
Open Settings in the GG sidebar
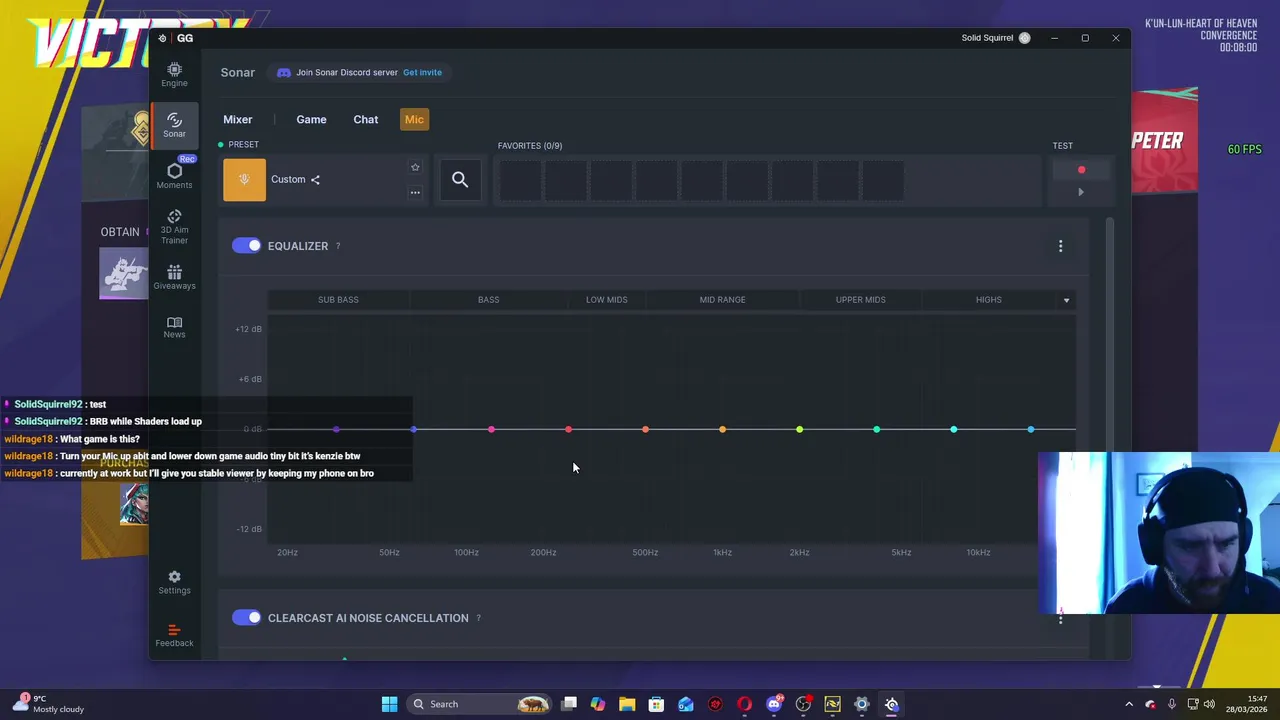pyautogui.click(x=174, y=582)
